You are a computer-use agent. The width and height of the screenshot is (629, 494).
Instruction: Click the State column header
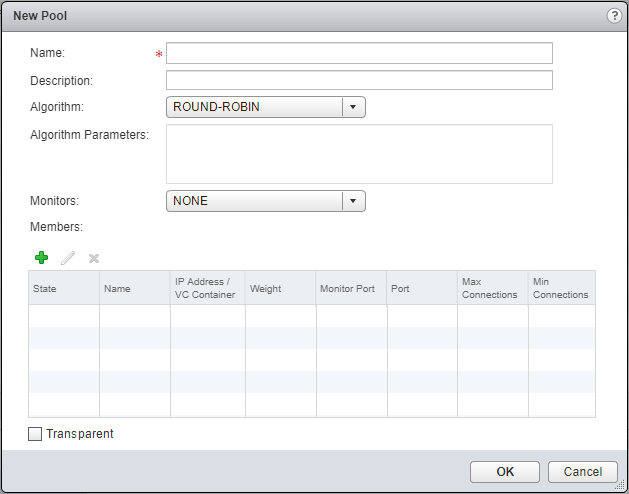[x=64, y=288]
